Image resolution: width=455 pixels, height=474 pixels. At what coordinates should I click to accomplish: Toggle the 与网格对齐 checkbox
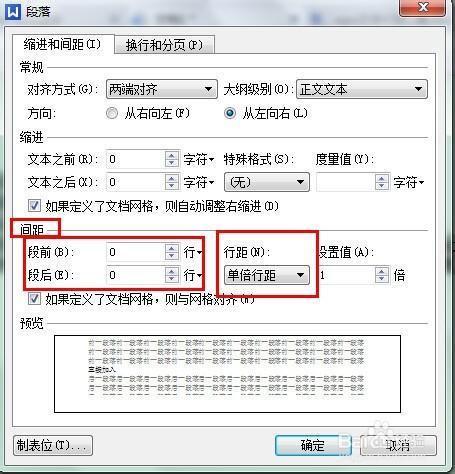click(x=34, y=299)
